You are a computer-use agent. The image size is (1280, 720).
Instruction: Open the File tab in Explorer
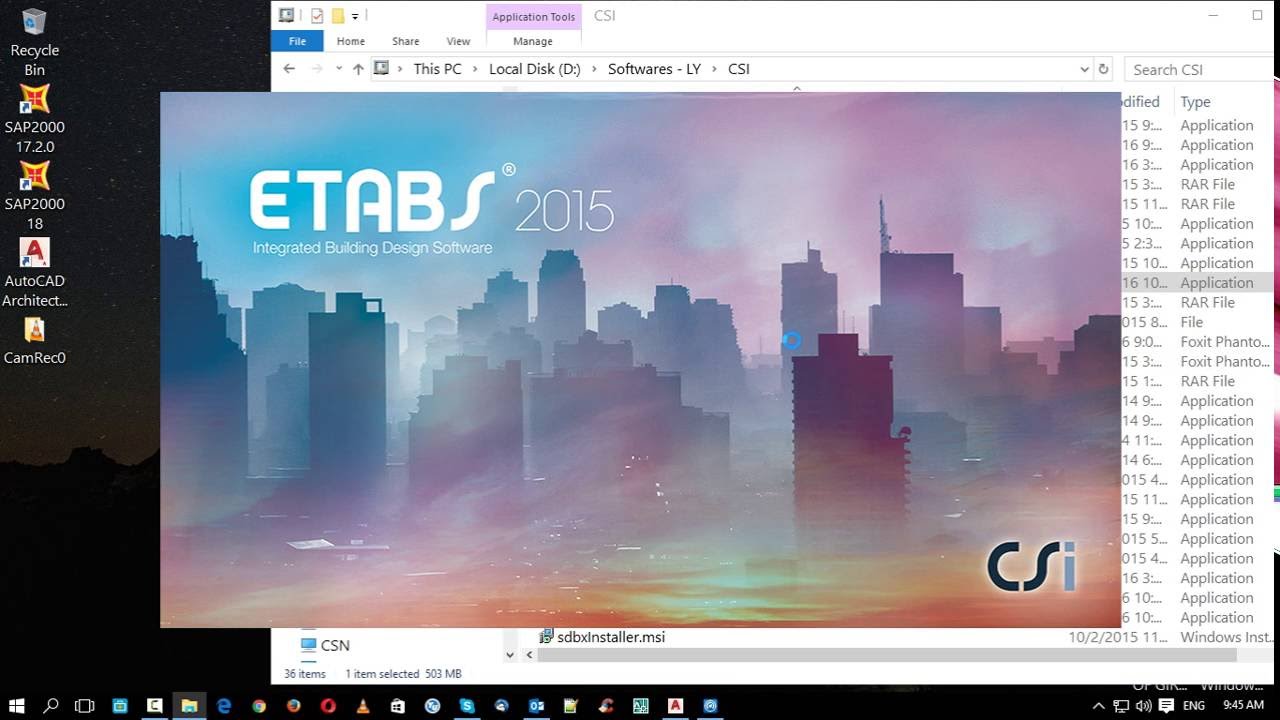point(297,41)
